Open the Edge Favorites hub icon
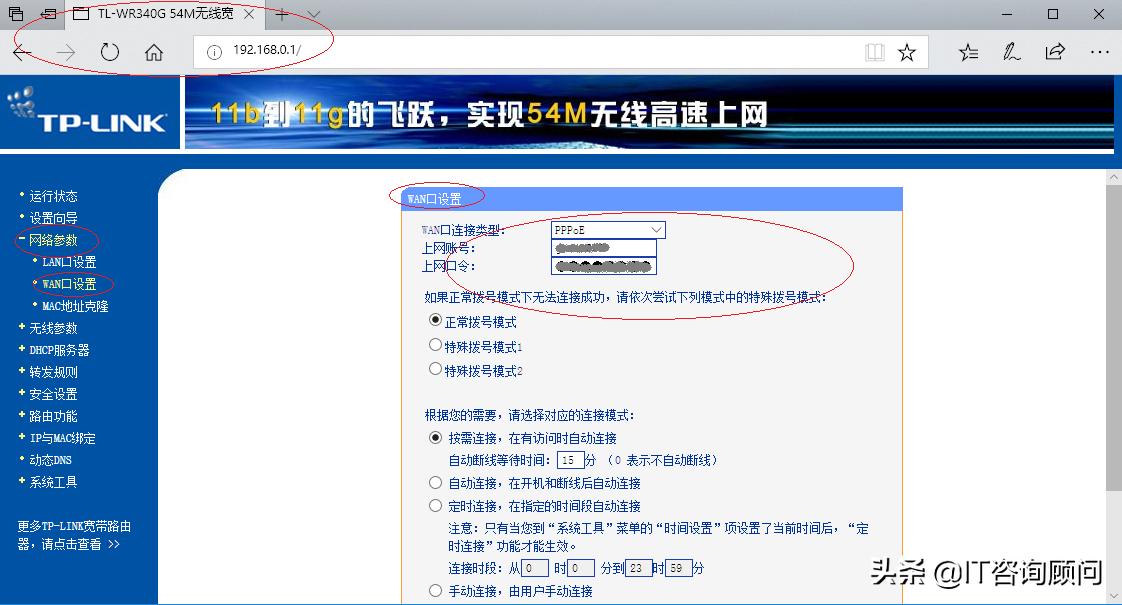1122x605 pixels. pos(968,52)
